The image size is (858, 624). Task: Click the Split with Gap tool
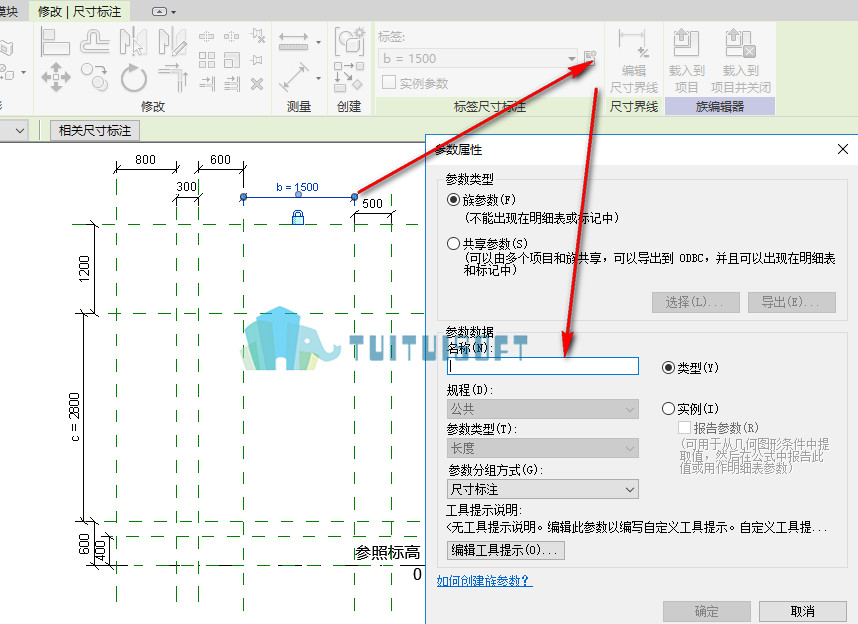(x=231, y=37)
